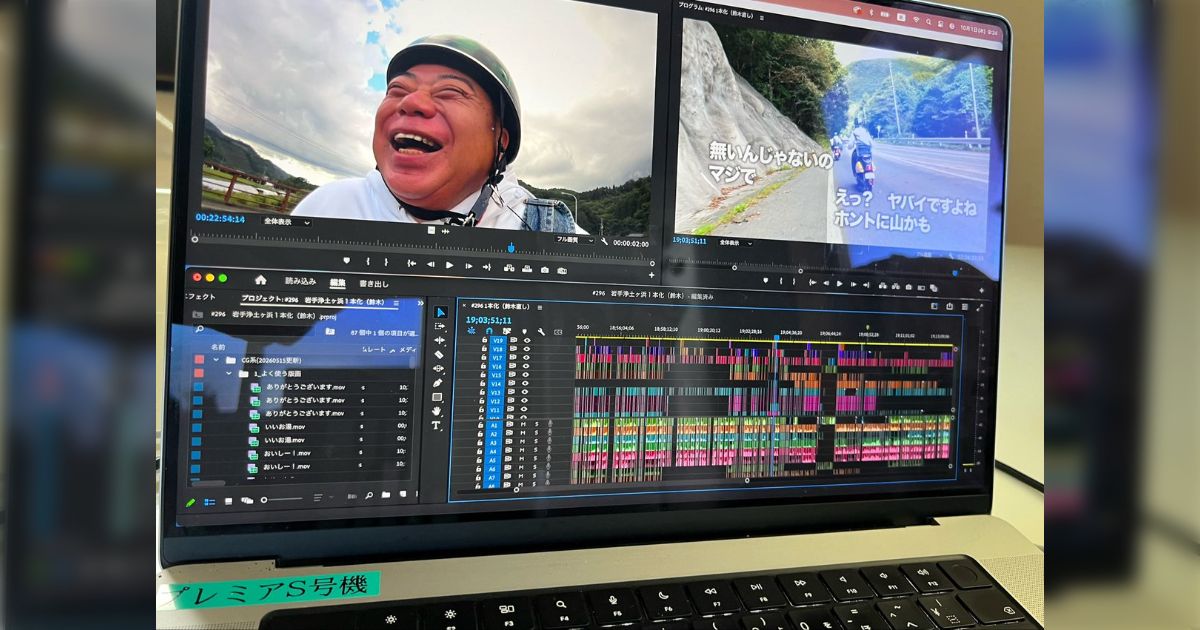Select the Track Select Forward tool
1200x630 pixels.
pos(440,326)
